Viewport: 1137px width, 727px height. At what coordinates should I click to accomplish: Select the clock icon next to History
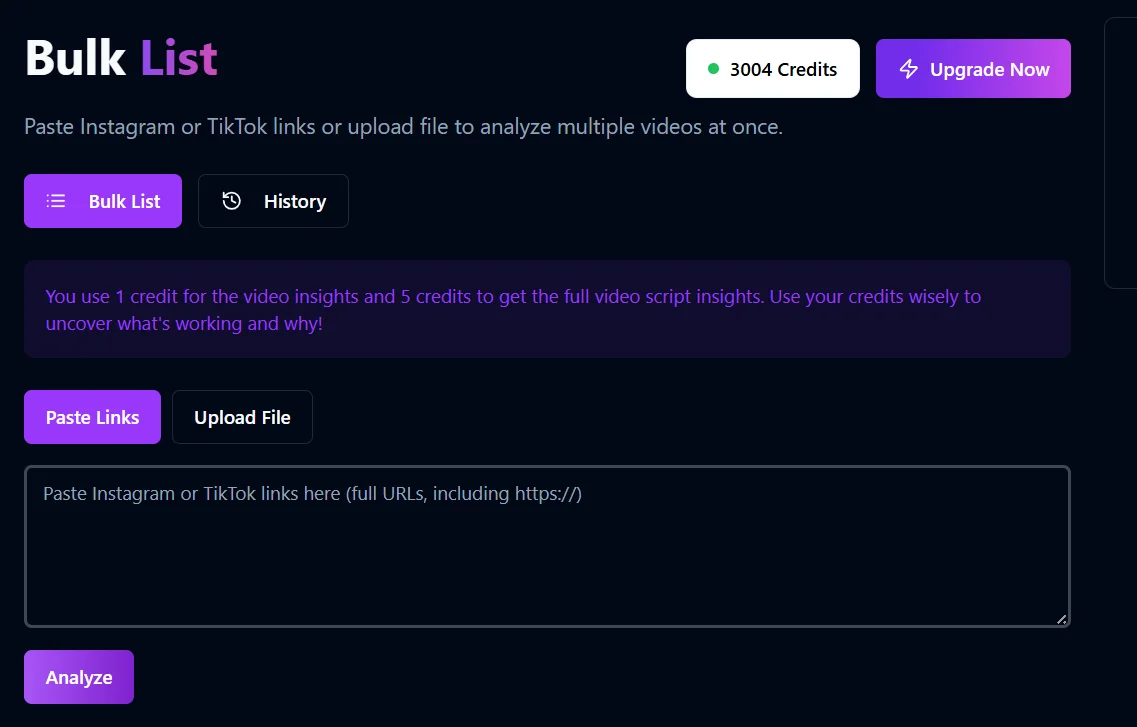232,200
